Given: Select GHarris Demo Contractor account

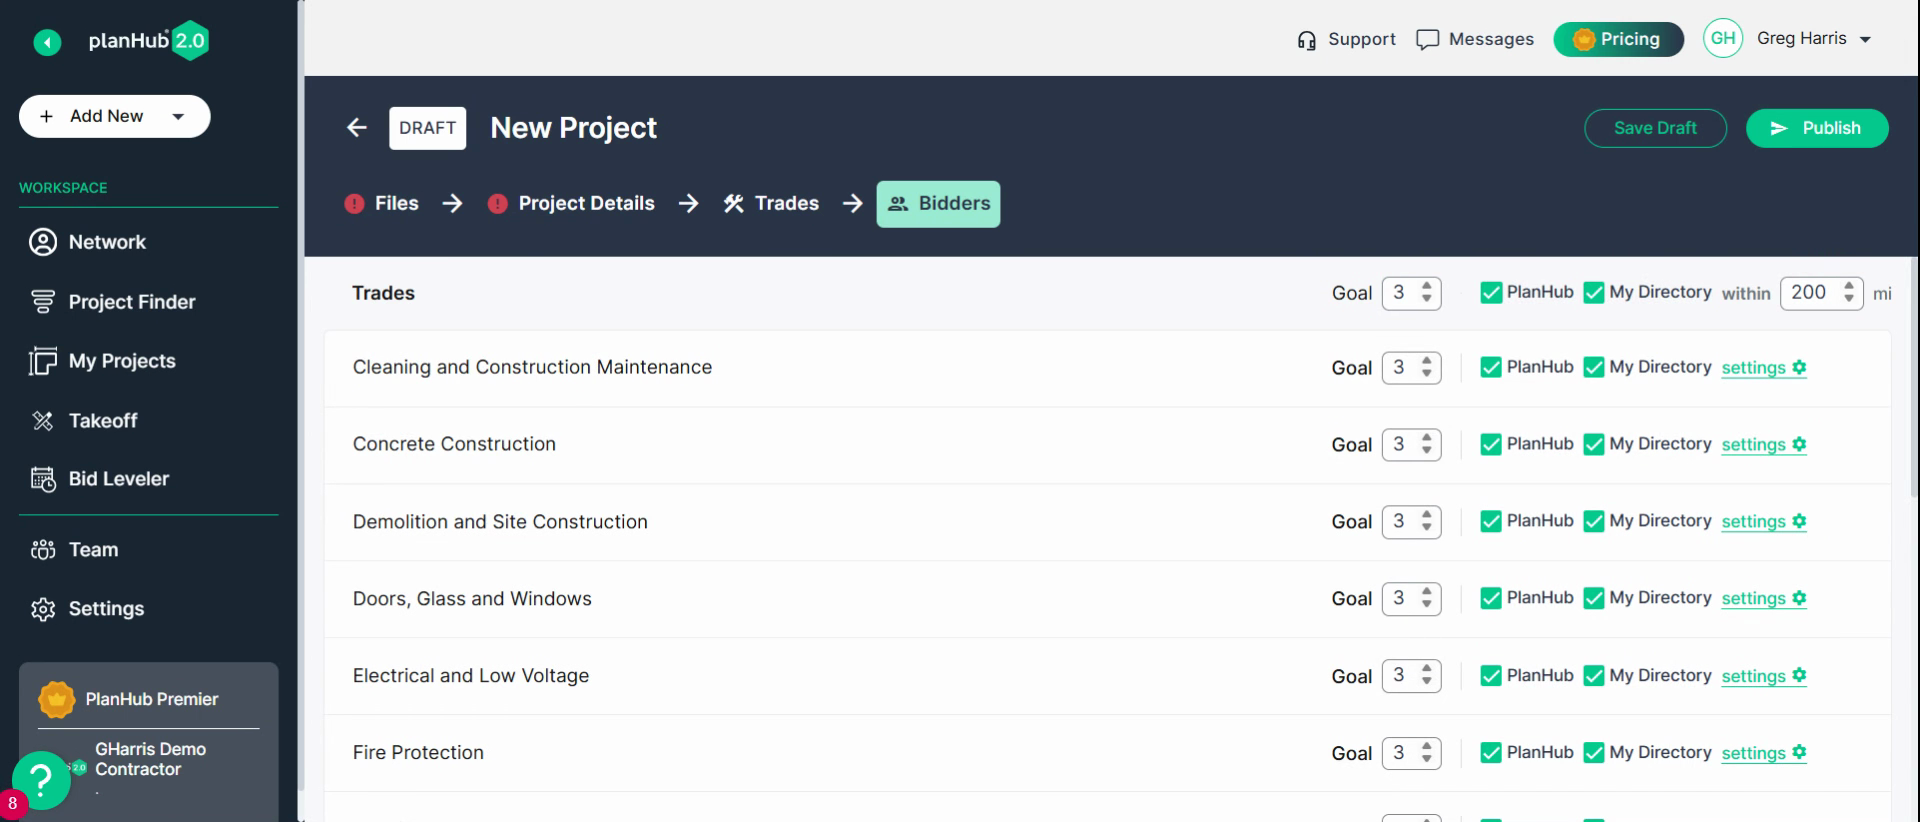Looking at the screenshot, I should (x=150, y=759).
